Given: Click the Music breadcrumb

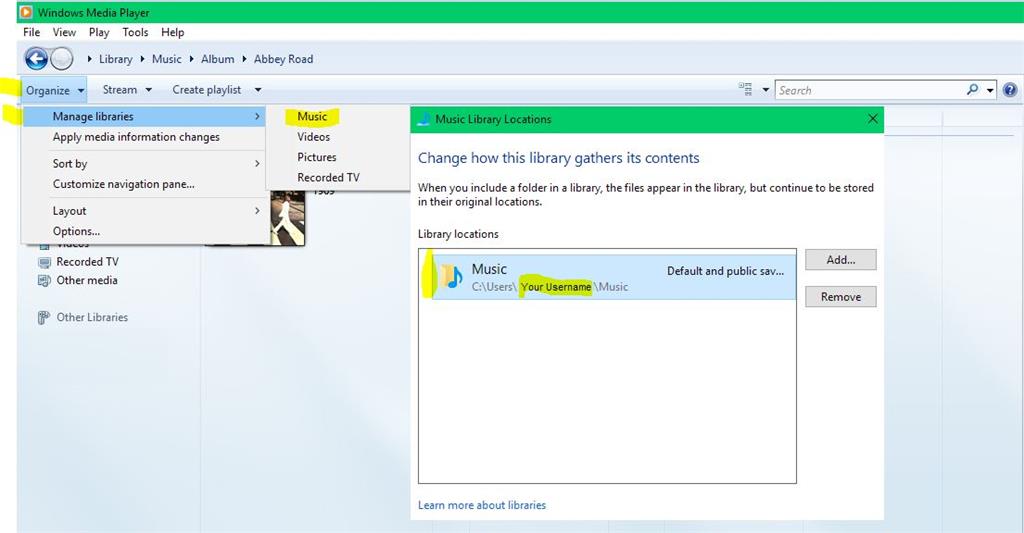Looking at the screenshot, I should (167, 59).
